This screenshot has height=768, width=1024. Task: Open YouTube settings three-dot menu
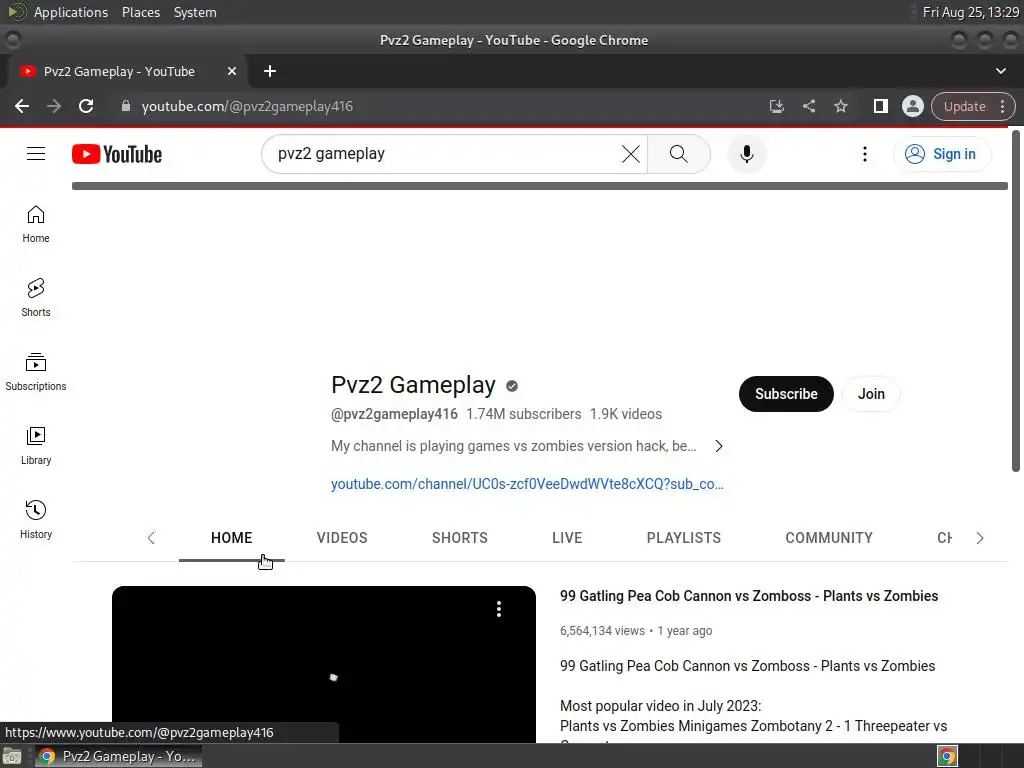[865, 154]
